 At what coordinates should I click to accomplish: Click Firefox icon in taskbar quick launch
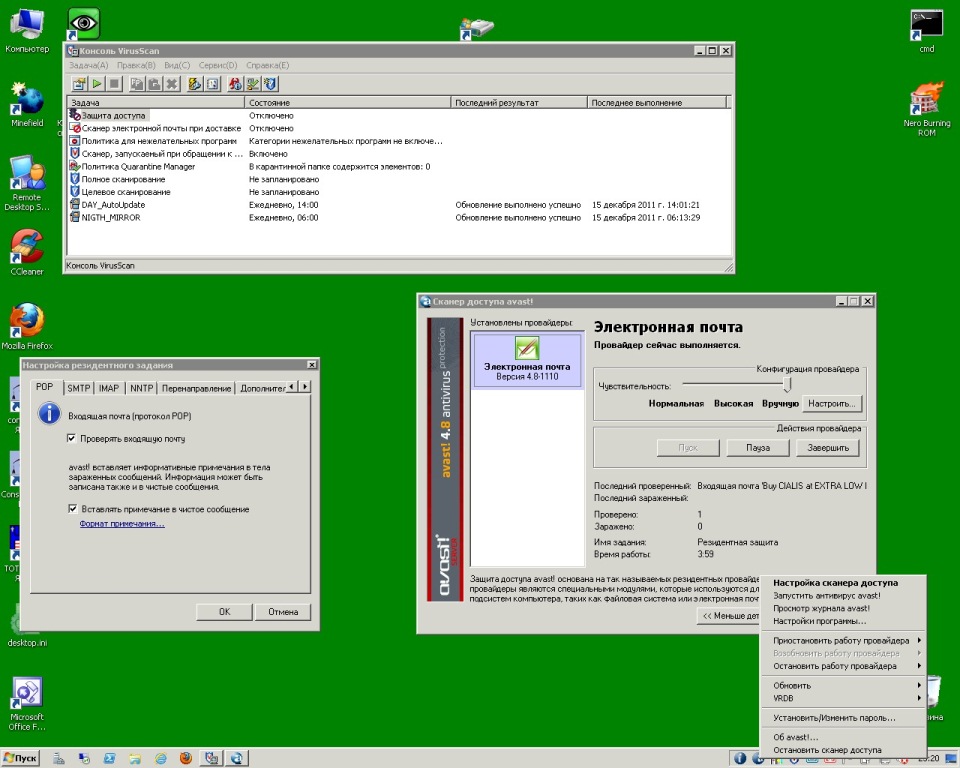[185, 758]
